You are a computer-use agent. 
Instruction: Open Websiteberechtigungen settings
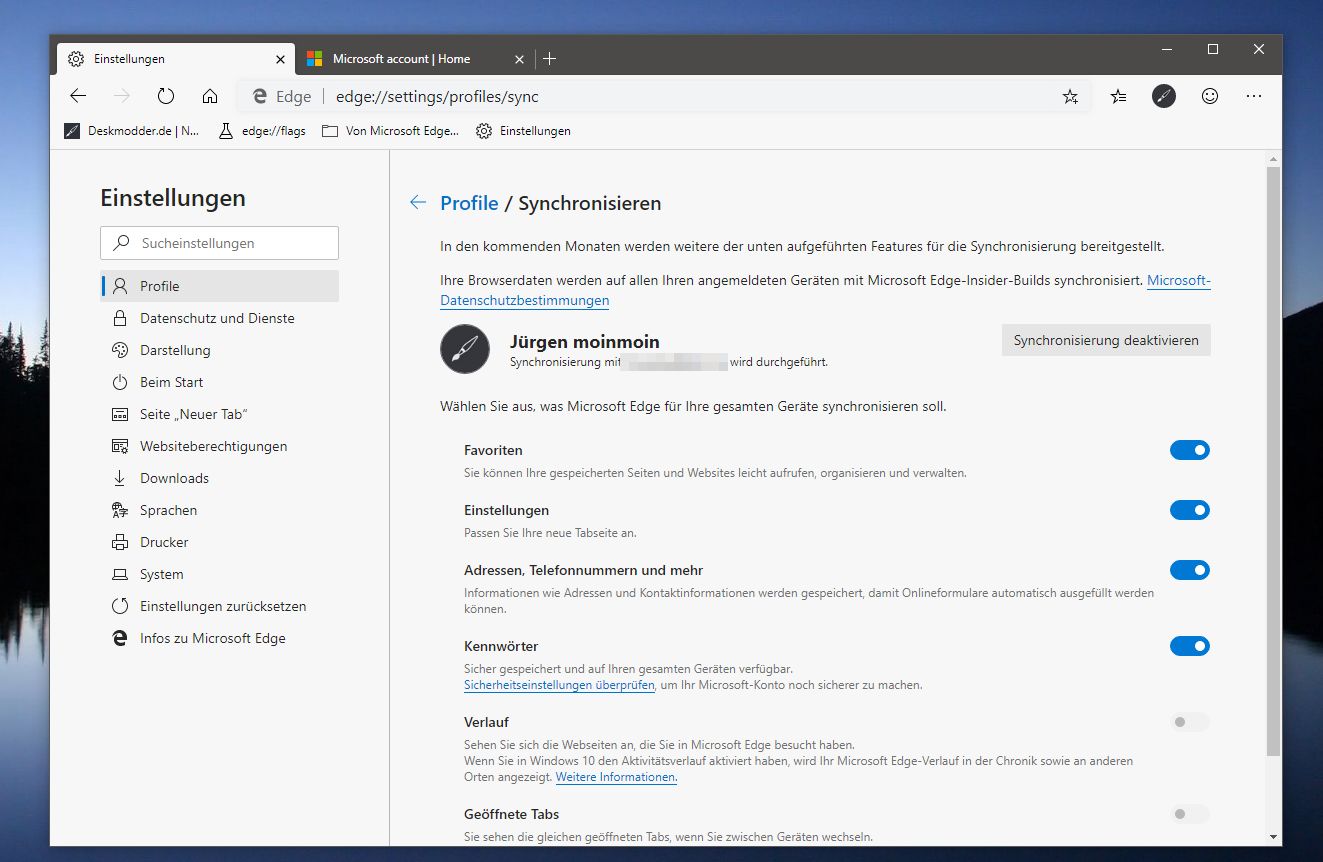220,446
